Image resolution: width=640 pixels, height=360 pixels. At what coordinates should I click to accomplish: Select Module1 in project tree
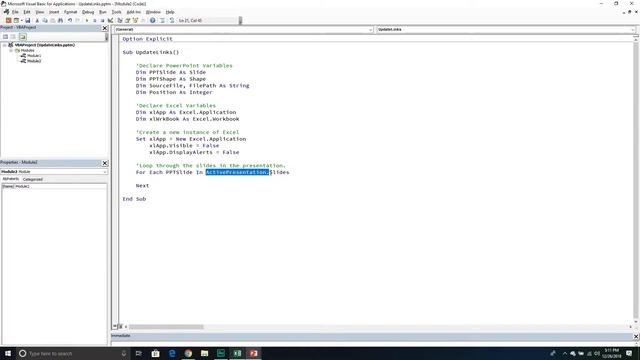[x=34, y=56]
